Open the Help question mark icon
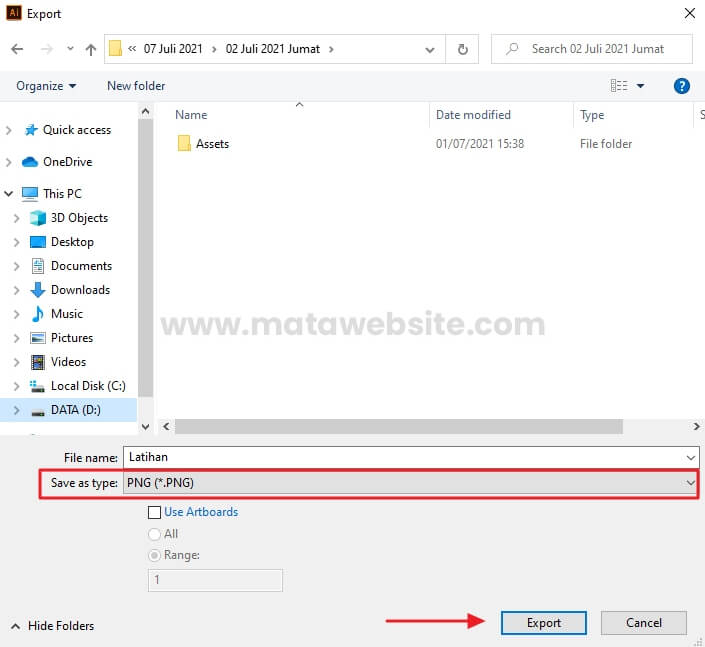Image resolution: width=705 pixels, height=647 pixels. tap(682, 86)
